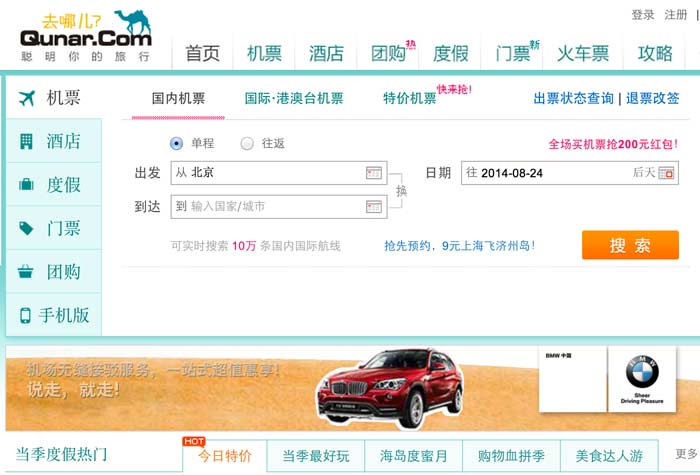This screenshot has height=475, width=700.
Task: Click 抢先预约 9元上海飞济州岛 link
Action: (x=460, y=246)
